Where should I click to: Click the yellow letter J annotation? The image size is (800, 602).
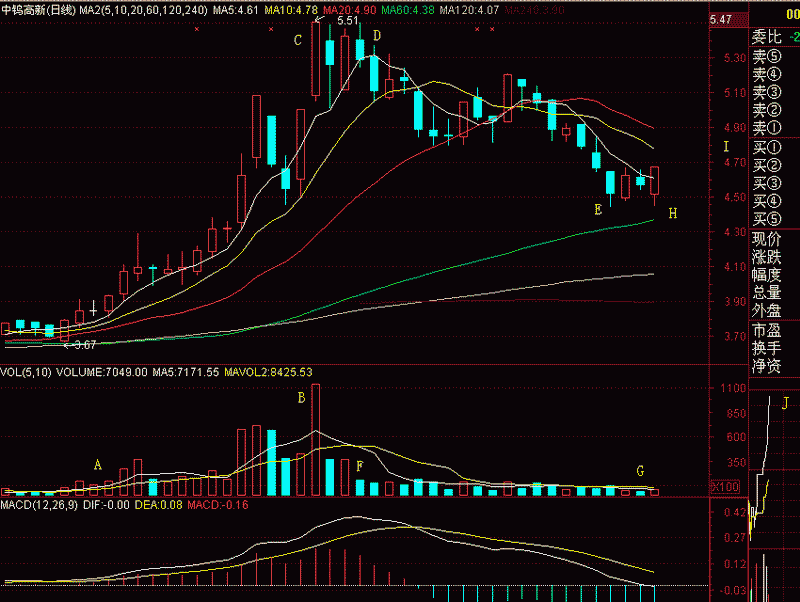coord(785,403)
